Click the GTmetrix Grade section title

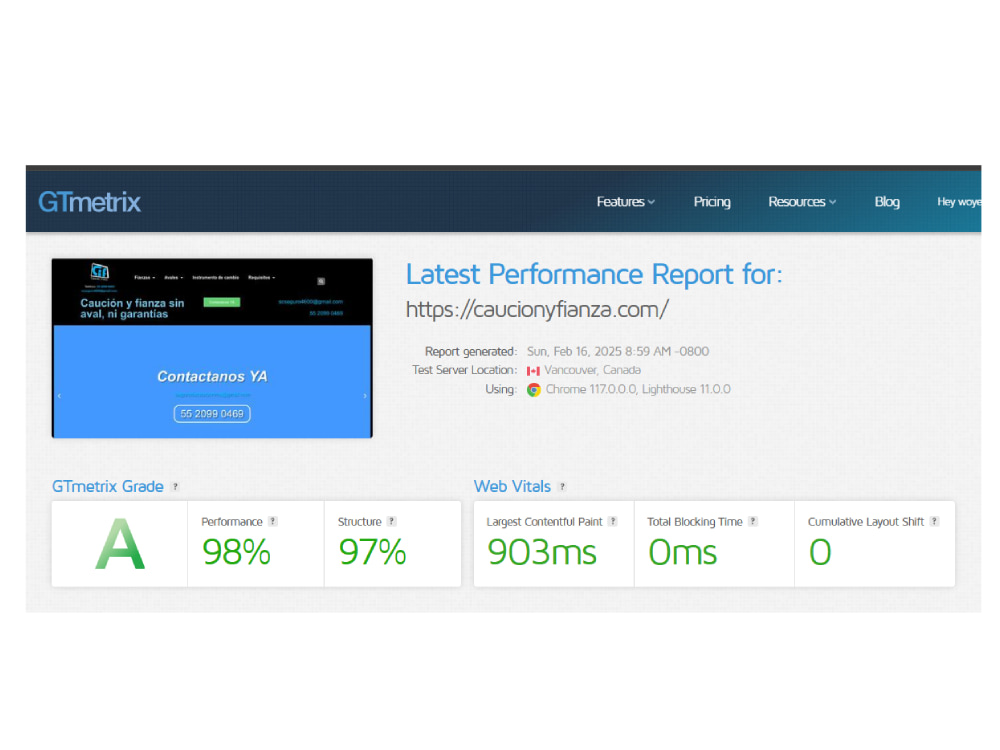pos(108,487)
